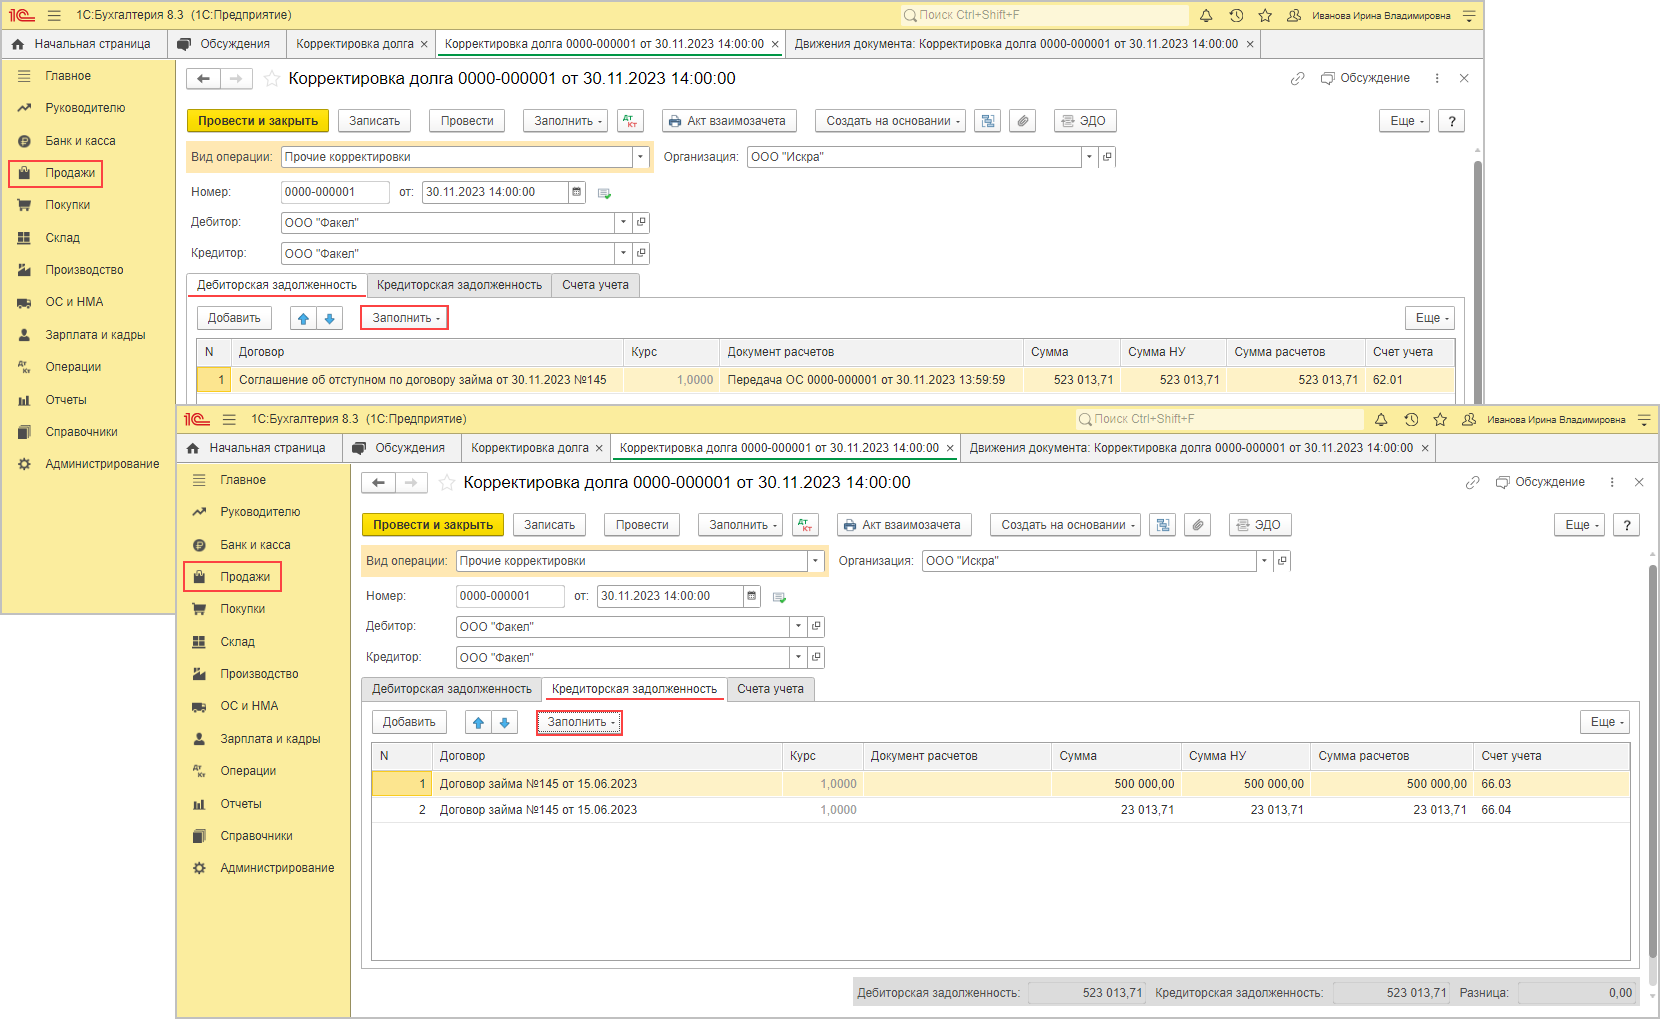The image size is (1660, 1019).
Task: Select row Договор займа №145 with 66.04
Action: click(1000, 810)
